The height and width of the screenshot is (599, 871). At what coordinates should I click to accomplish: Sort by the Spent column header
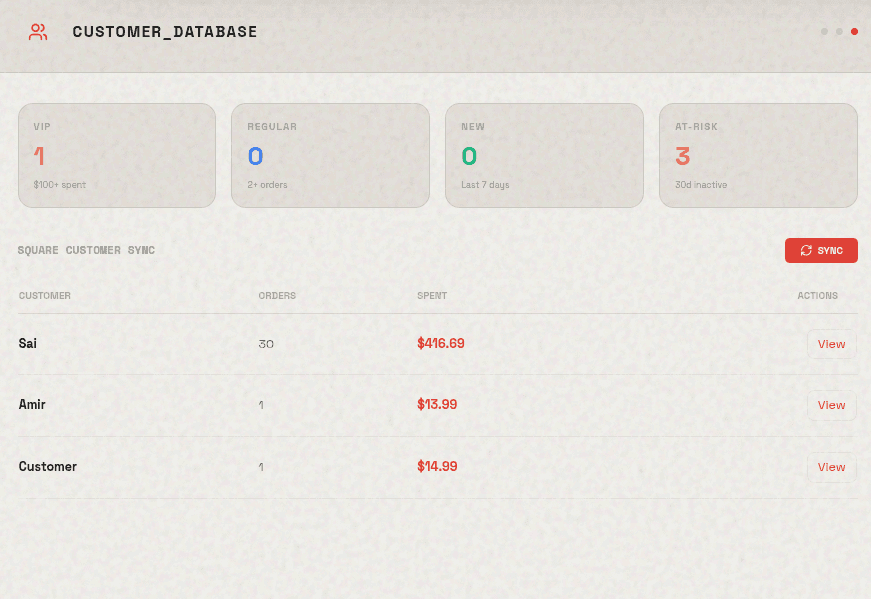click(432, 296)
